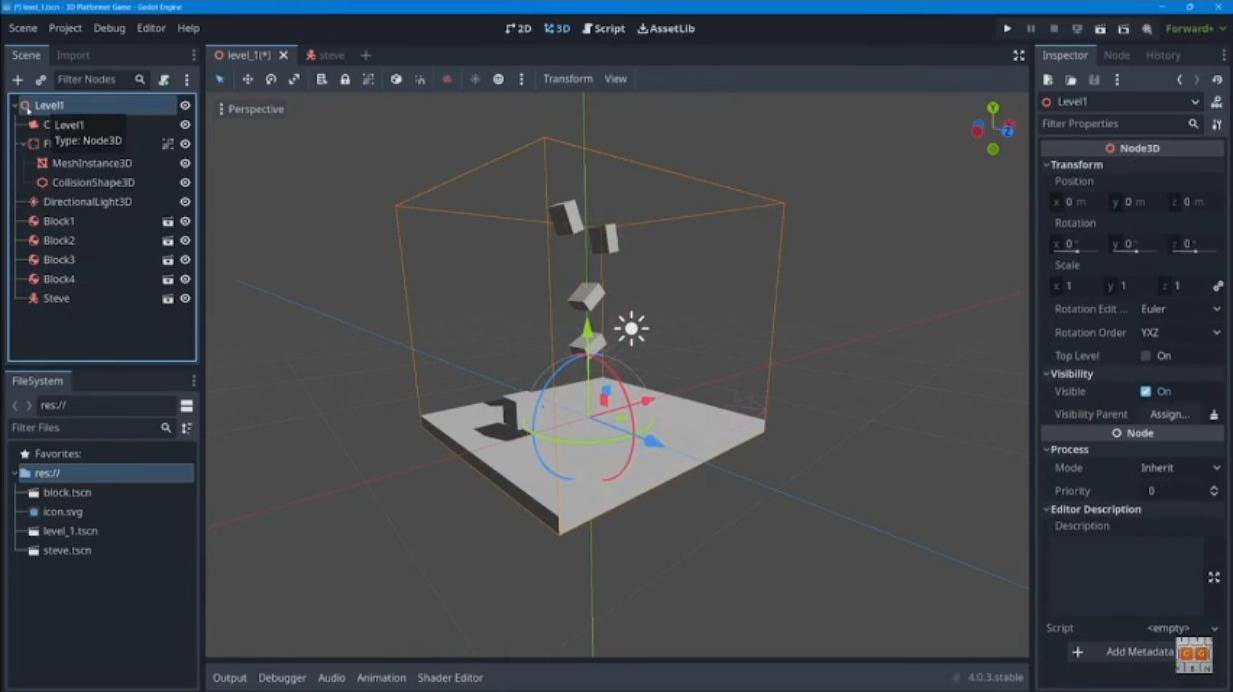Toggle Steve node visibility eye
Screen dimensions: 1233x692
pyautogui.click(x=185, y=299)
